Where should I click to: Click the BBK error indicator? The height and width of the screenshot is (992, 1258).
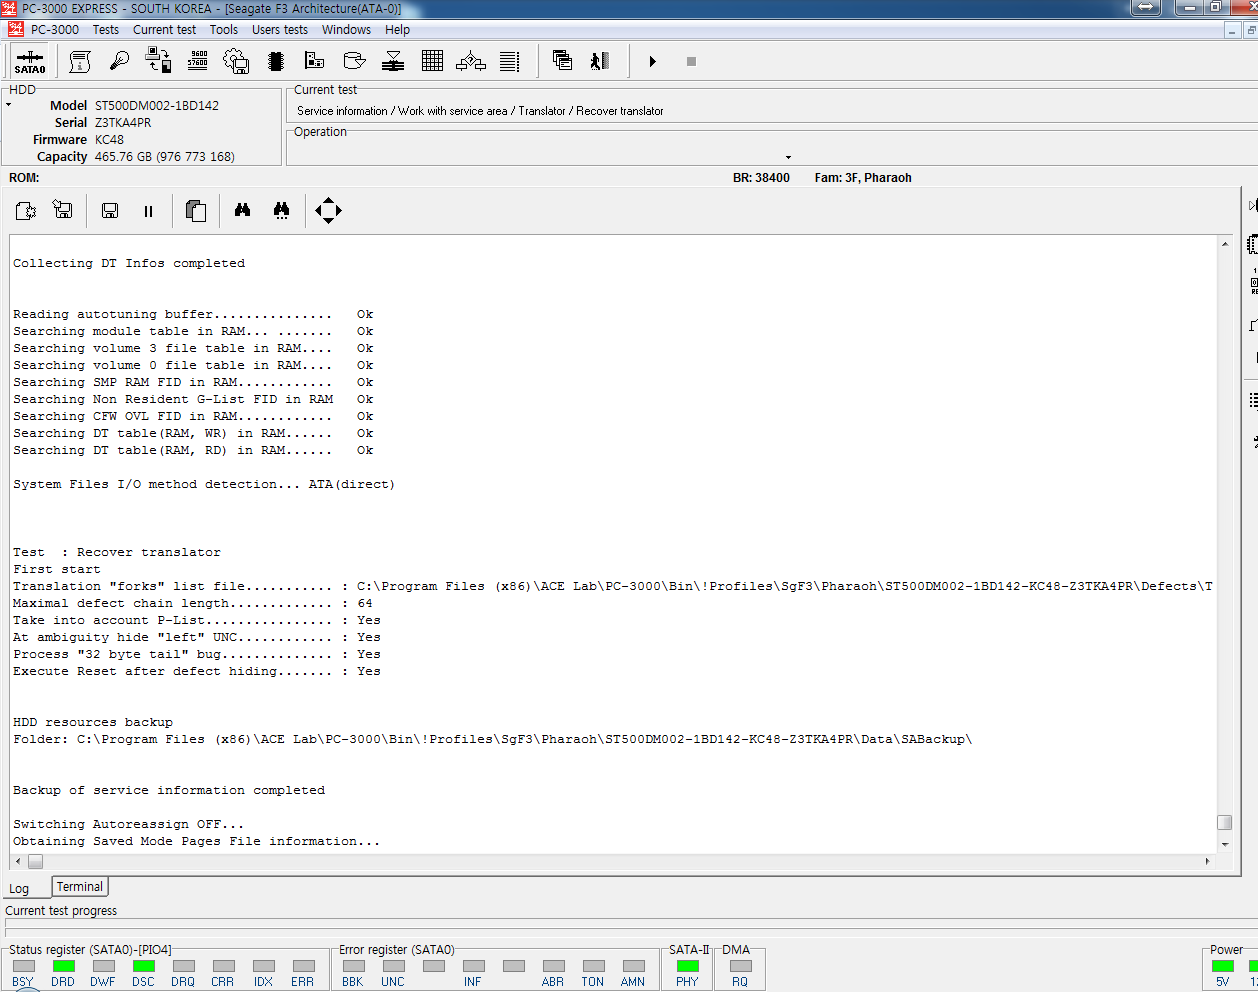click(x=353, y=966)
